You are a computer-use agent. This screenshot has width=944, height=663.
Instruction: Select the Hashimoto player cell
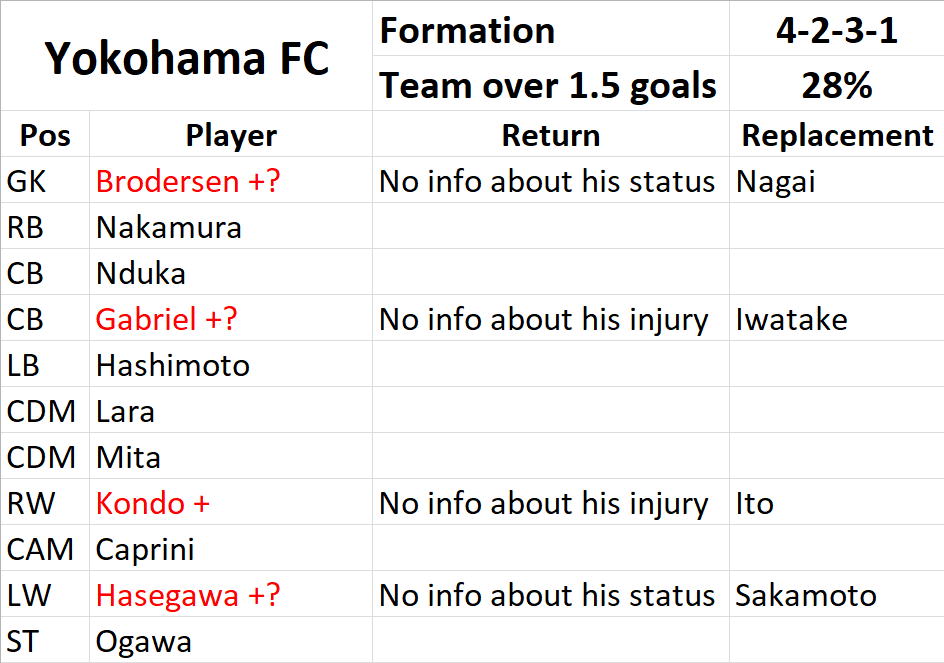[231, 364]
